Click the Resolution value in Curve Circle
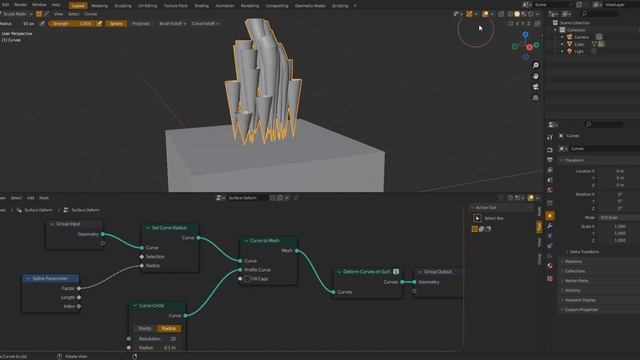The image size is (640, 360). 157,339
